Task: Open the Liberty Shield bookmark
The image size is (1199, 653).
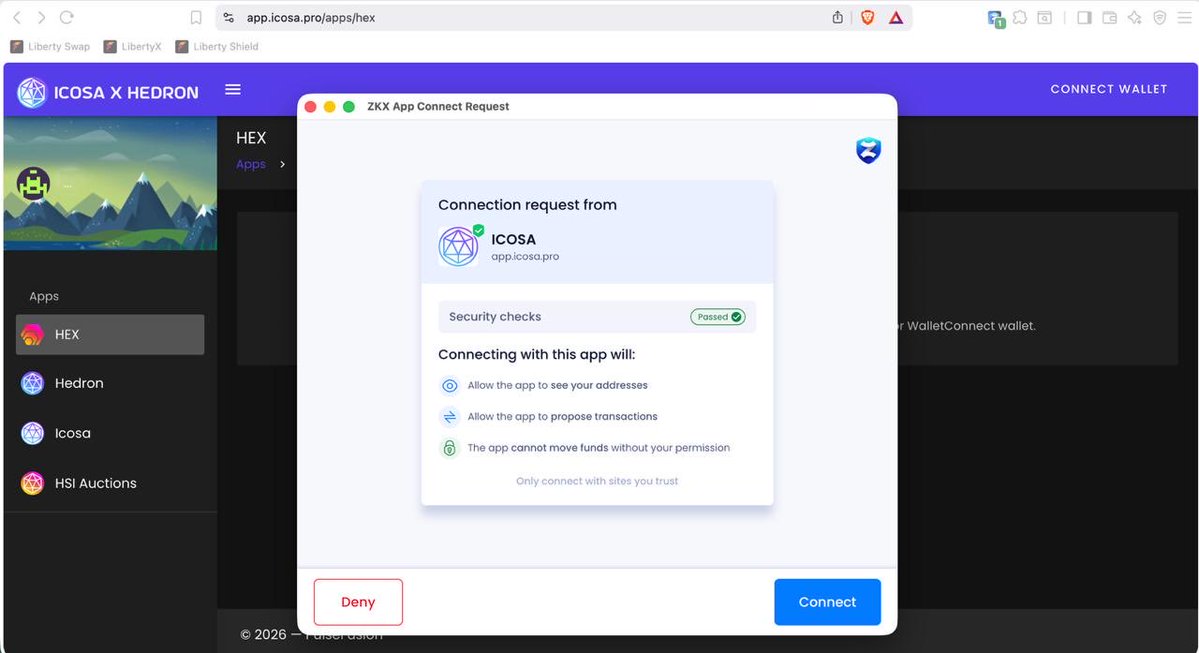Action: (216, 47)
